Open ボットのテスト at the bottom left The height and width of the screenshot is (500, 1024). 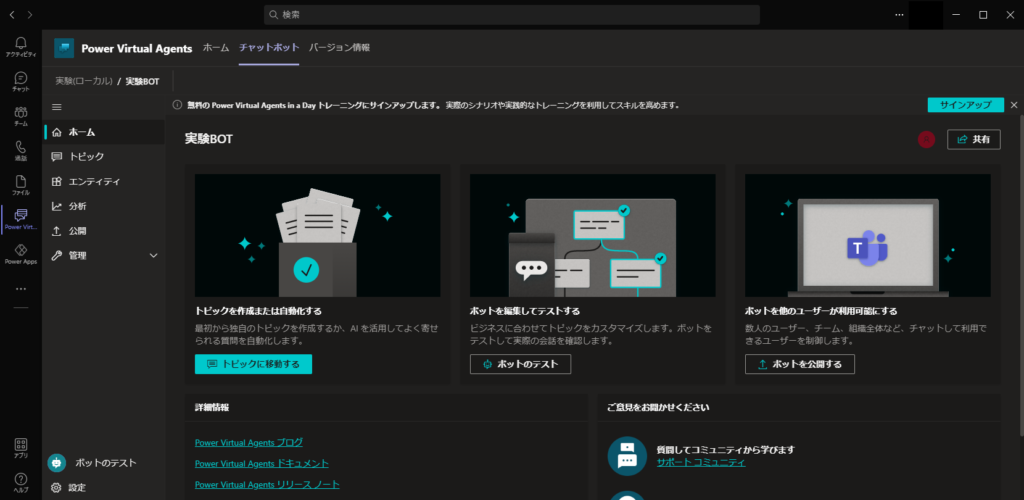(x=105, y=463)
